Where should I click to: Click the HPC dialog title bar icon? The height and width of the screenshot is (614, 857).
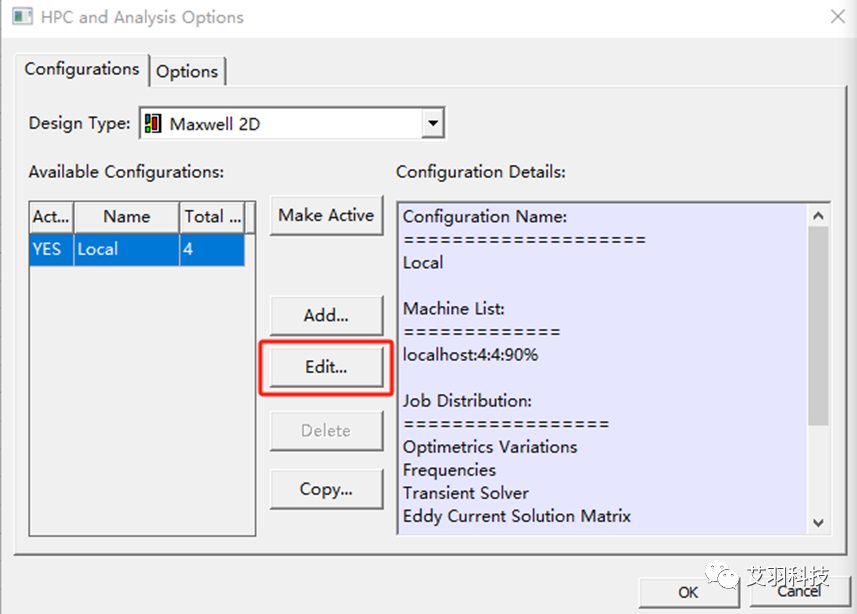[x=22, y=16]
